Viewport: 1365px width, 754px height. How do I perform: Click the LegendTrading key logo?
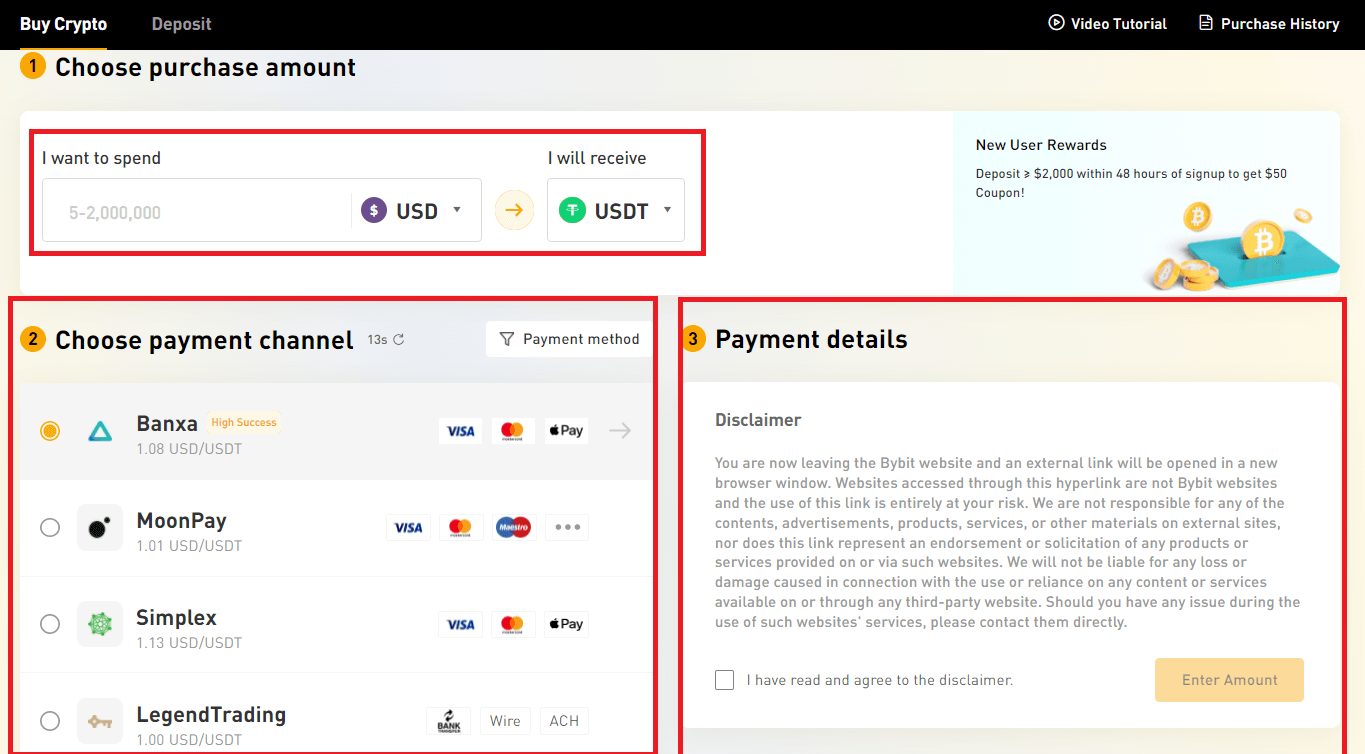[x=100, y=720]
